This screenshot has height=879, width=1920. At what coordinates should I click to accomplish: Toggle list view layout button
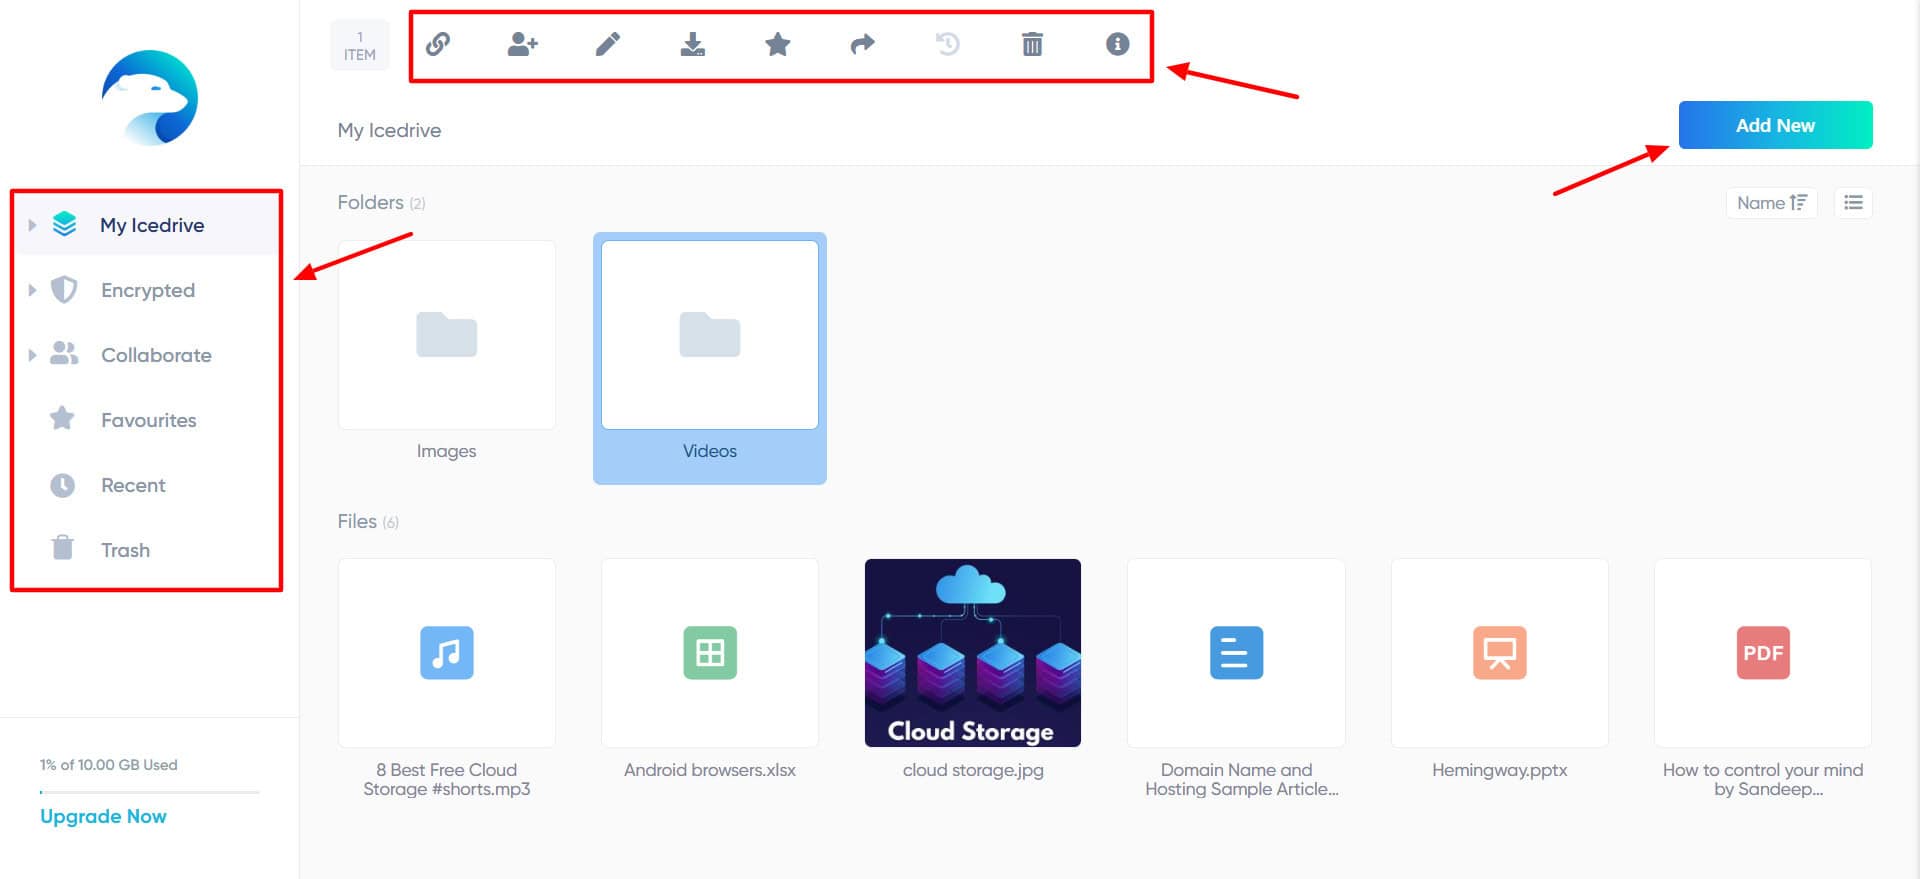(x=1853, y=203)
